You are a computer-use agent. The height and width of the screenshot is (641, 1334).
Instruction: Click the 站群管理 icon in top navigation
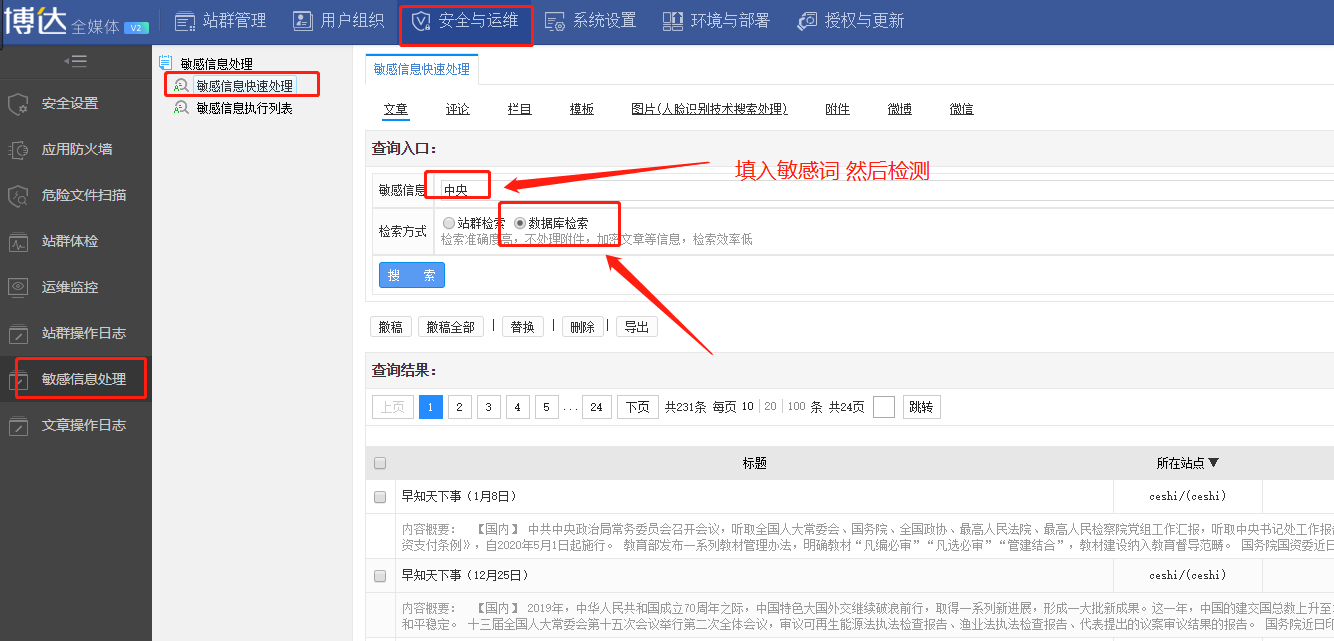185,21
